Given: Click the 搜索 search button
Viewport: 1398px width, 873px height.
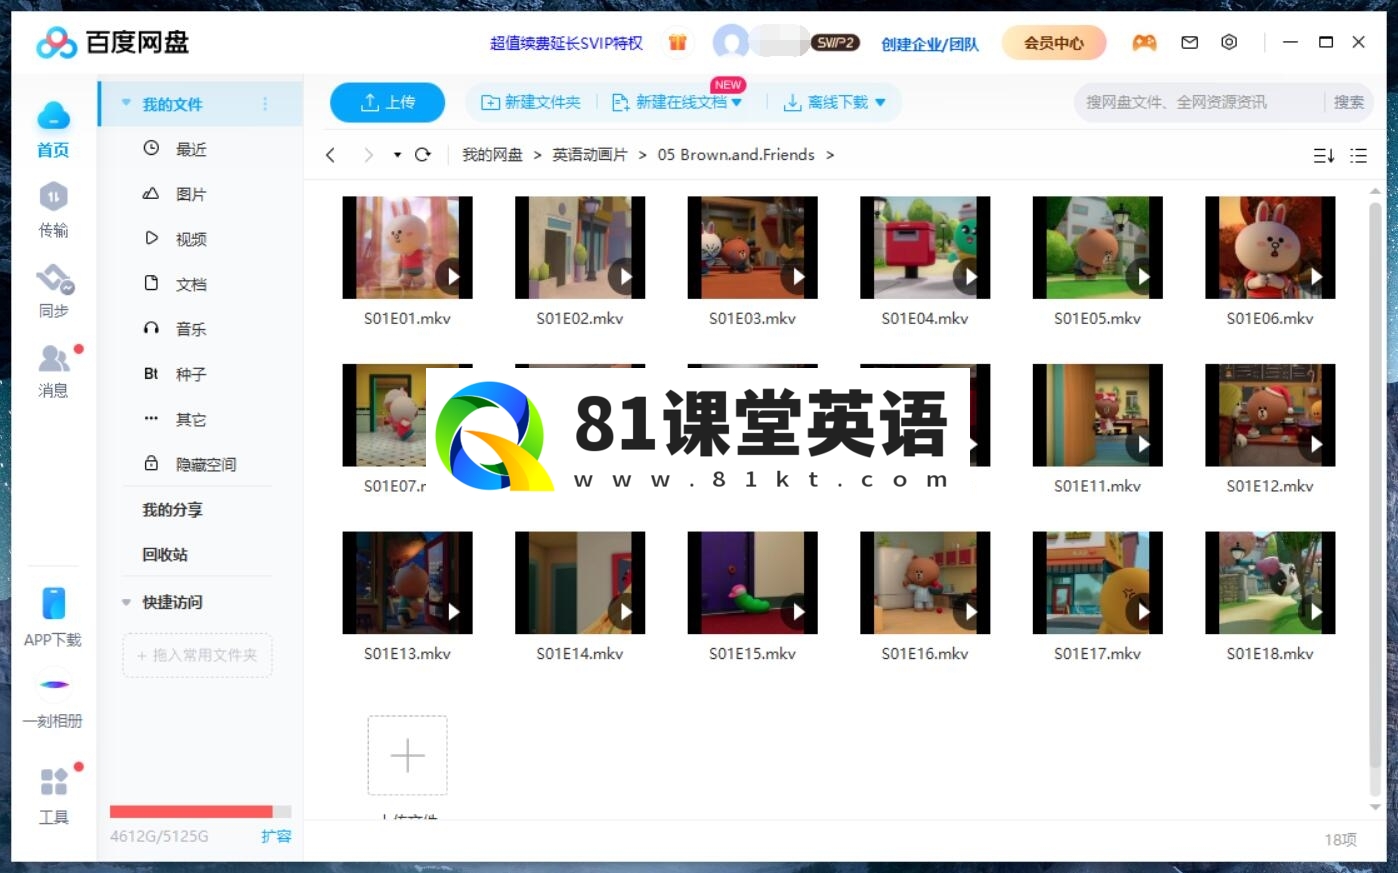Looking at the screenshot, I should coord(1349,102).
